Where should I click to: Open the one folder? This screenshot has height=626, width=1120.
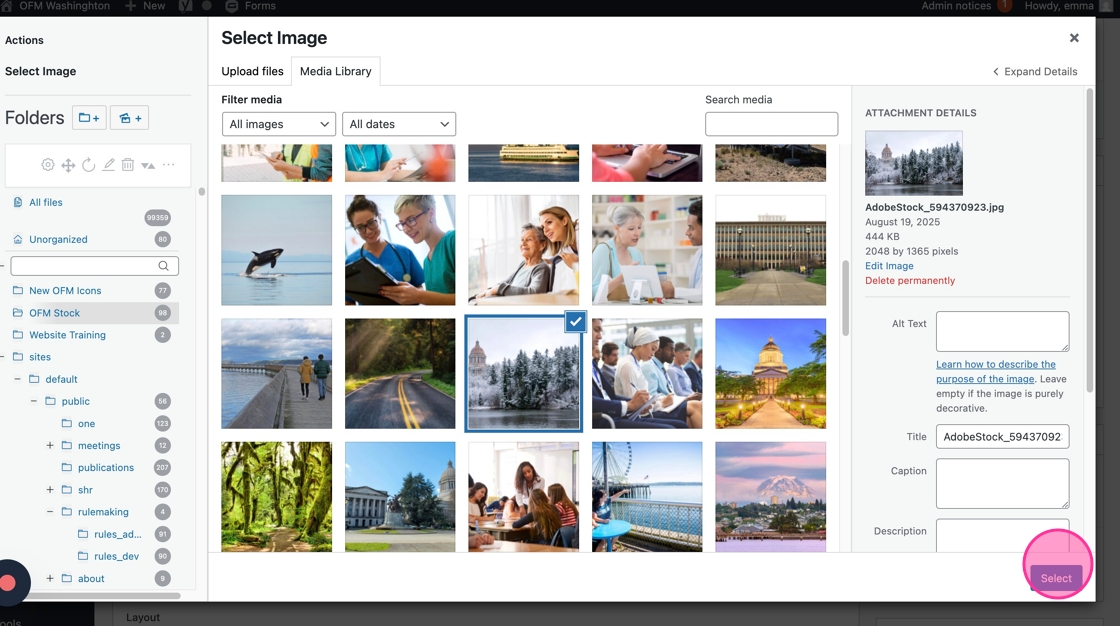coord(86,424)
